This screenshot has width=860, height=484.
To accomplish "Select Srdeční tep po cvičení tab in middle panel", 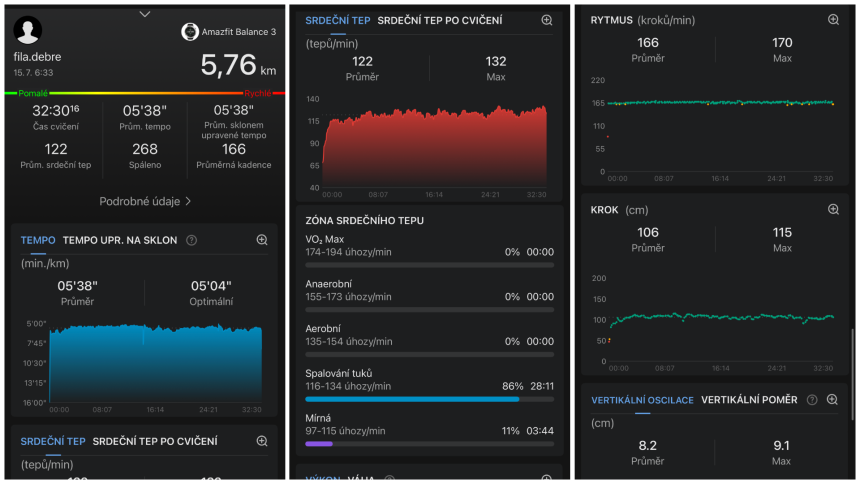I will point(440,20).
